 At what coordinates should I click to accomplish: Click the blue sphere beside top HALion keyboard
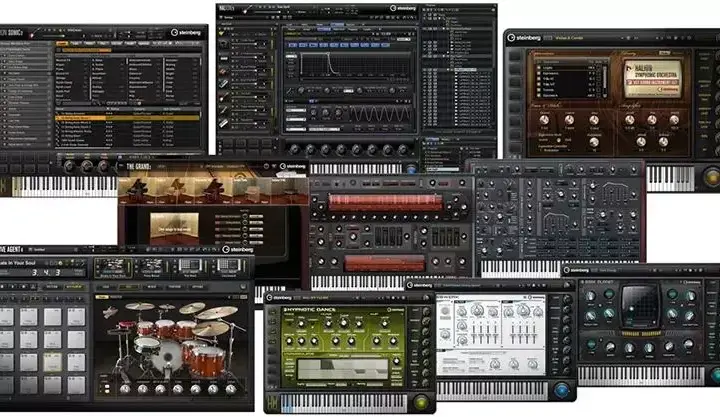[411, 169]
